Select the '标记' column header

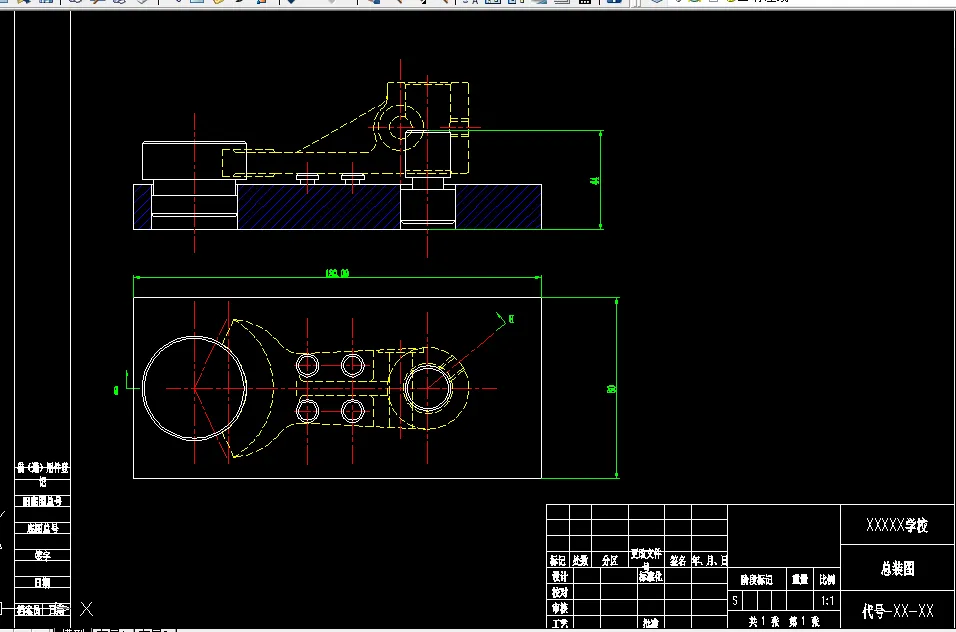(x=557, y=561)
